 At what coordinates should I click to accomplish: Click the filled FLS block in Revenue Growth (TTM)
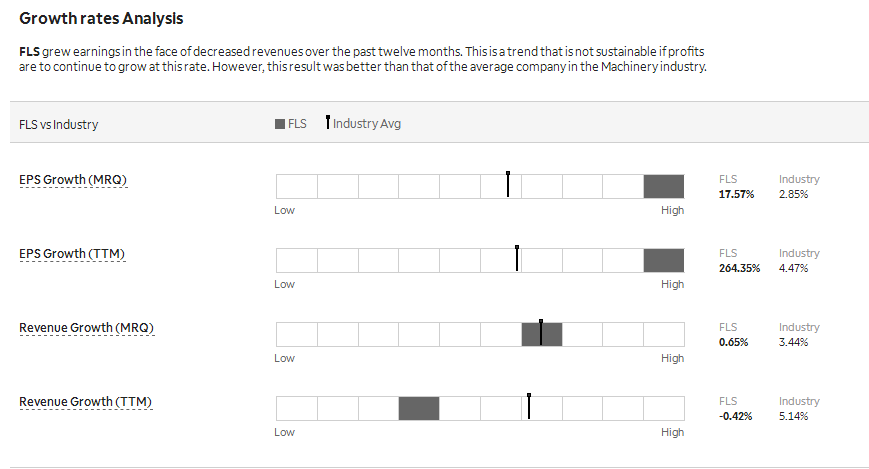419,409
